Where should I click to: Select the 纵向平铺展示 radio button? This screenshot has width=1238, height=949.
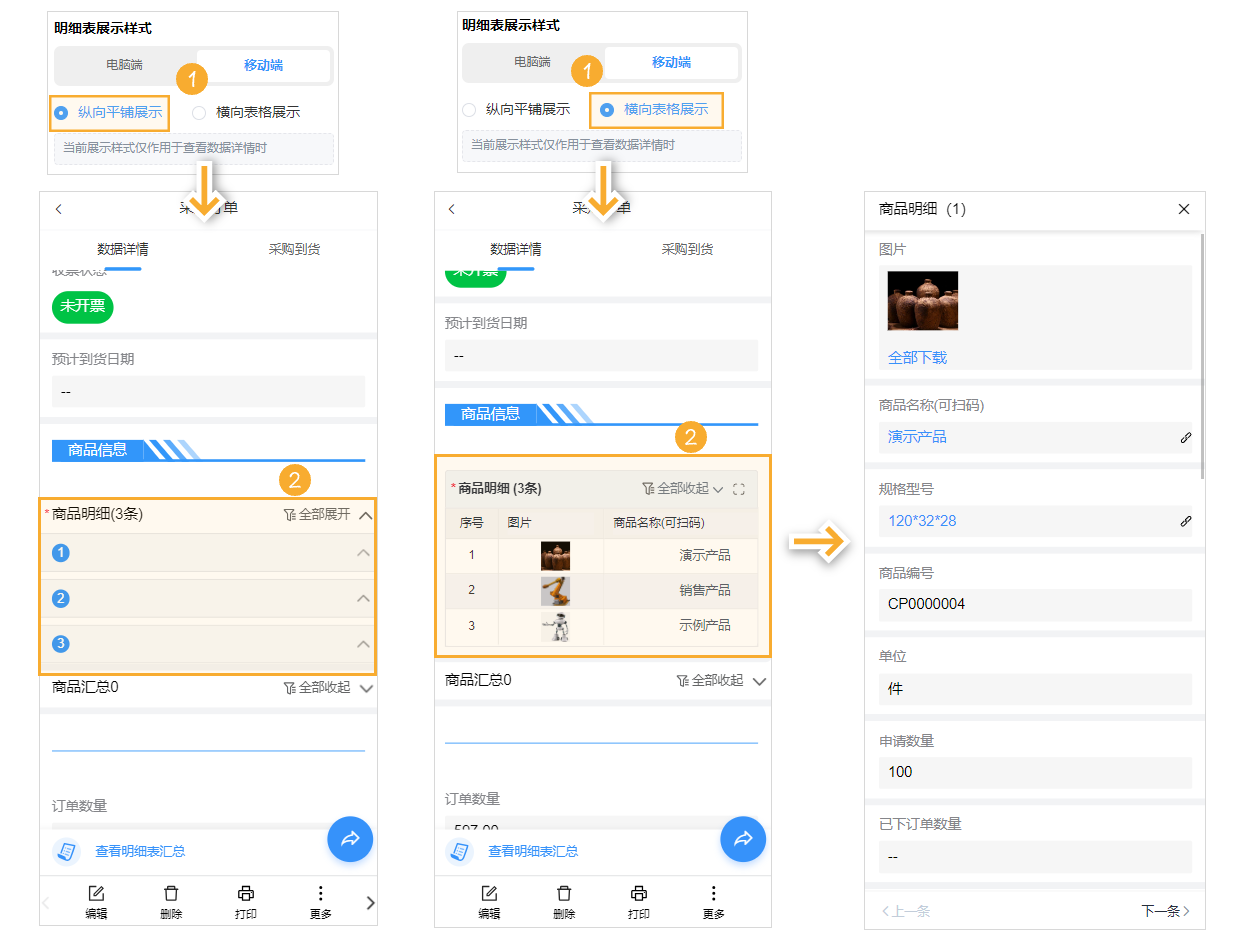coord(60,112)
